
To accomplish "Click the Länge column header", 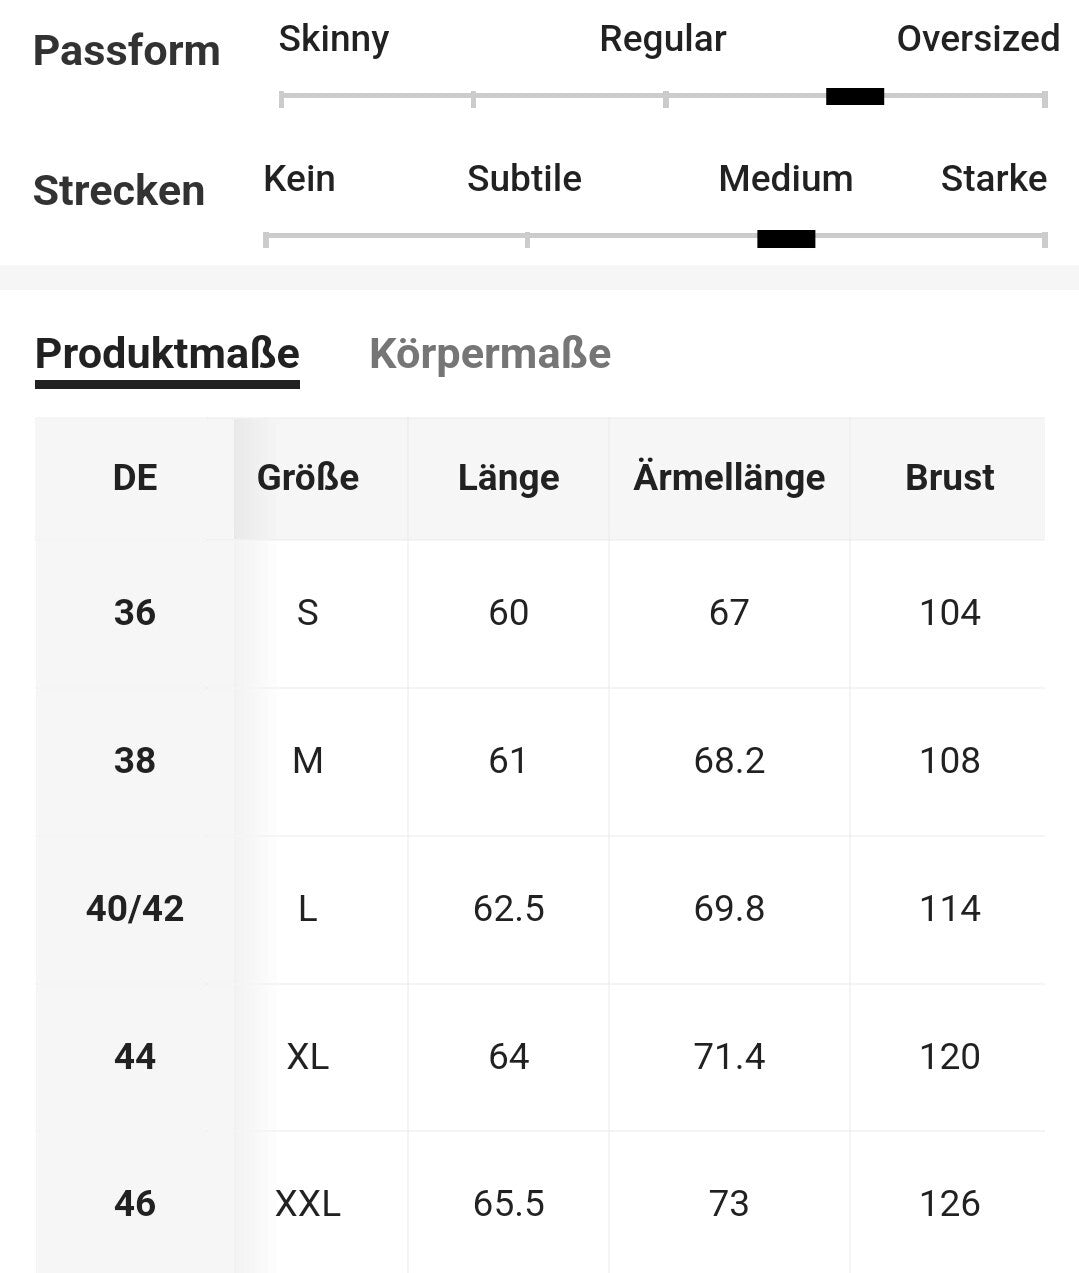I will [x=508, y=478].
